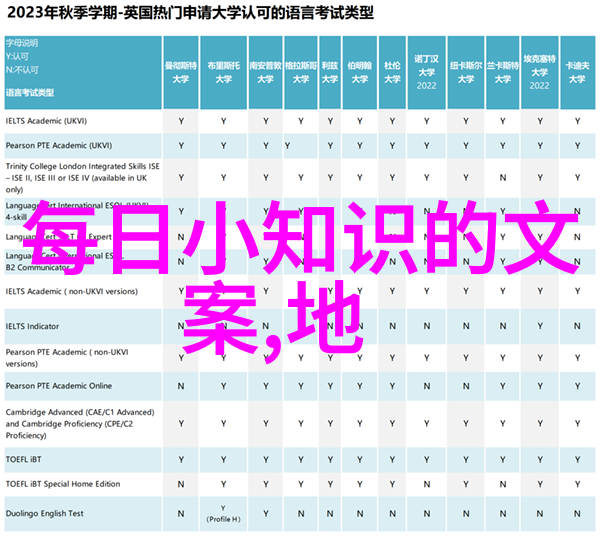Click TOEFL iBT Y under 布里斯托大学

tap(223, 459)
